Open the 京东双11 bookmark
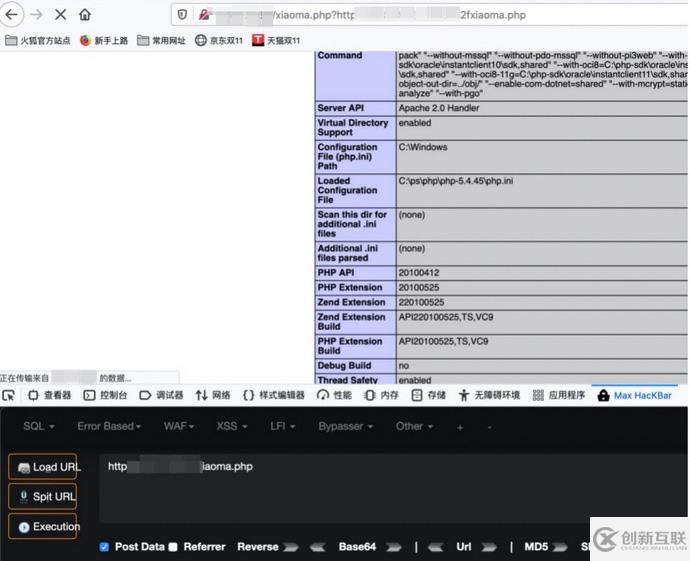This screenshot has height=561, width=690. pyautogui.click(x=219, y=40)
